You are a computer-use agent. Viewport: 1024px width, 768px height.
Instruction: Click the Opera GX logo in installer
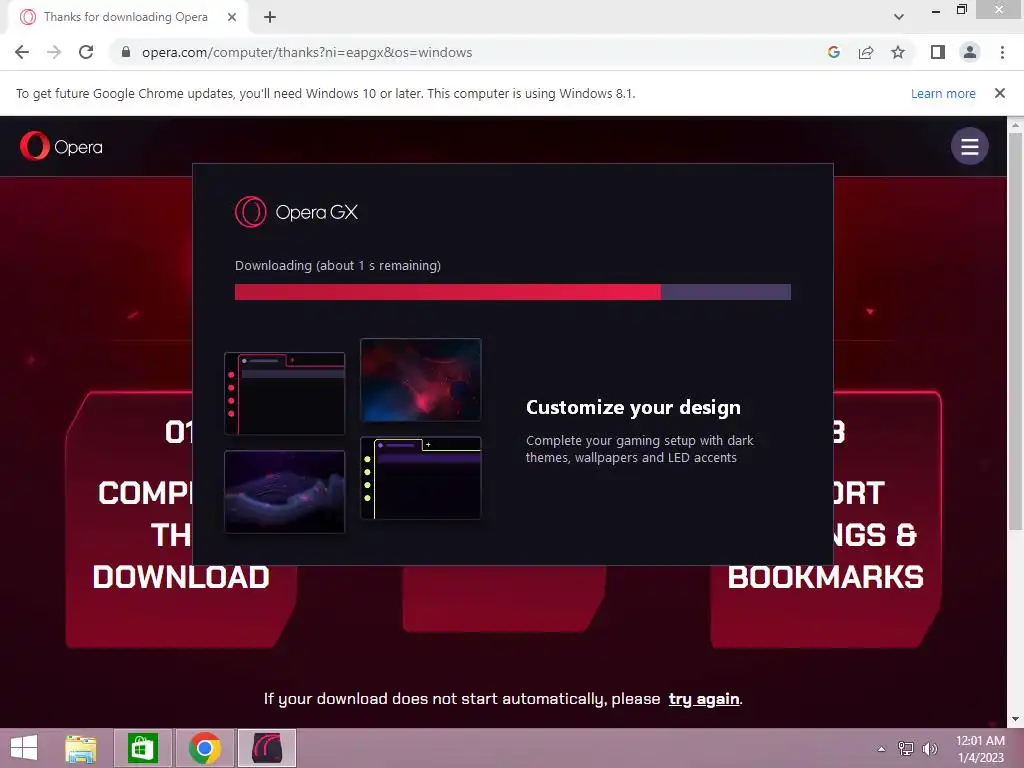point(296,212)
